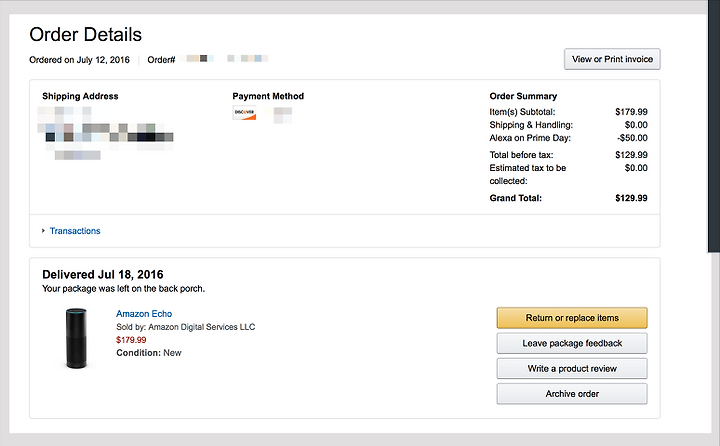The width and height of the screenshot is (720, 446).
Task: Click the $179.99 subtotal value in Order Summary
Action: pyautogui.click(x=631, y=112)
